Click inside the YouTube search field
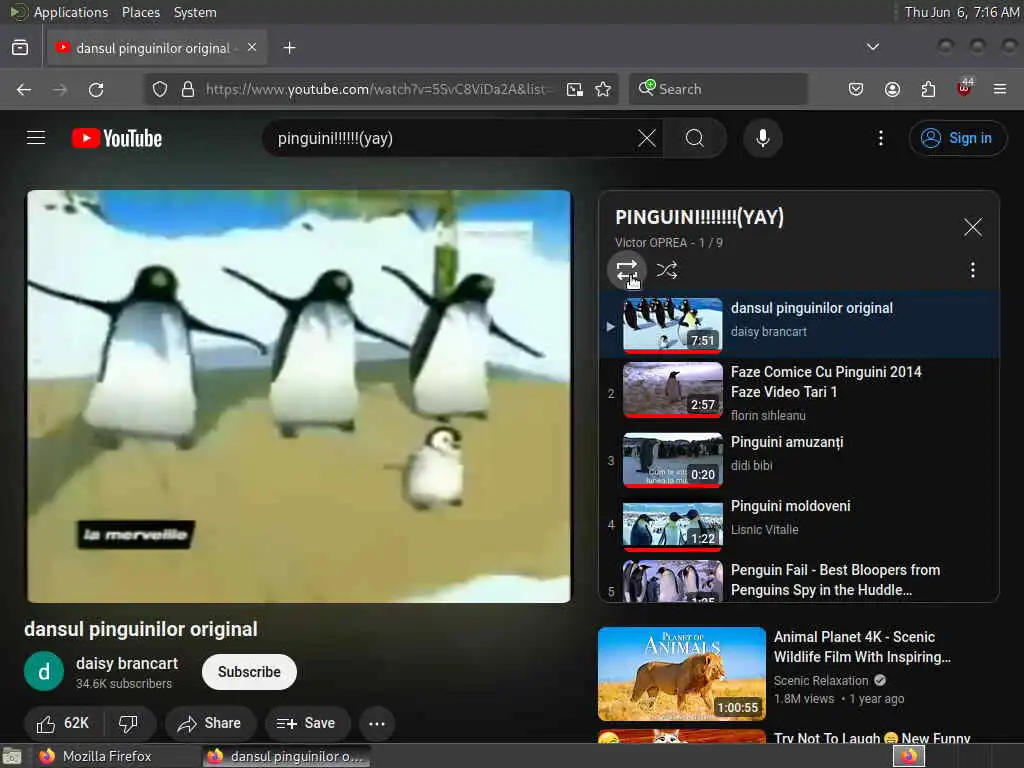This screenshot has height=768, width=1024. [451, 138]
